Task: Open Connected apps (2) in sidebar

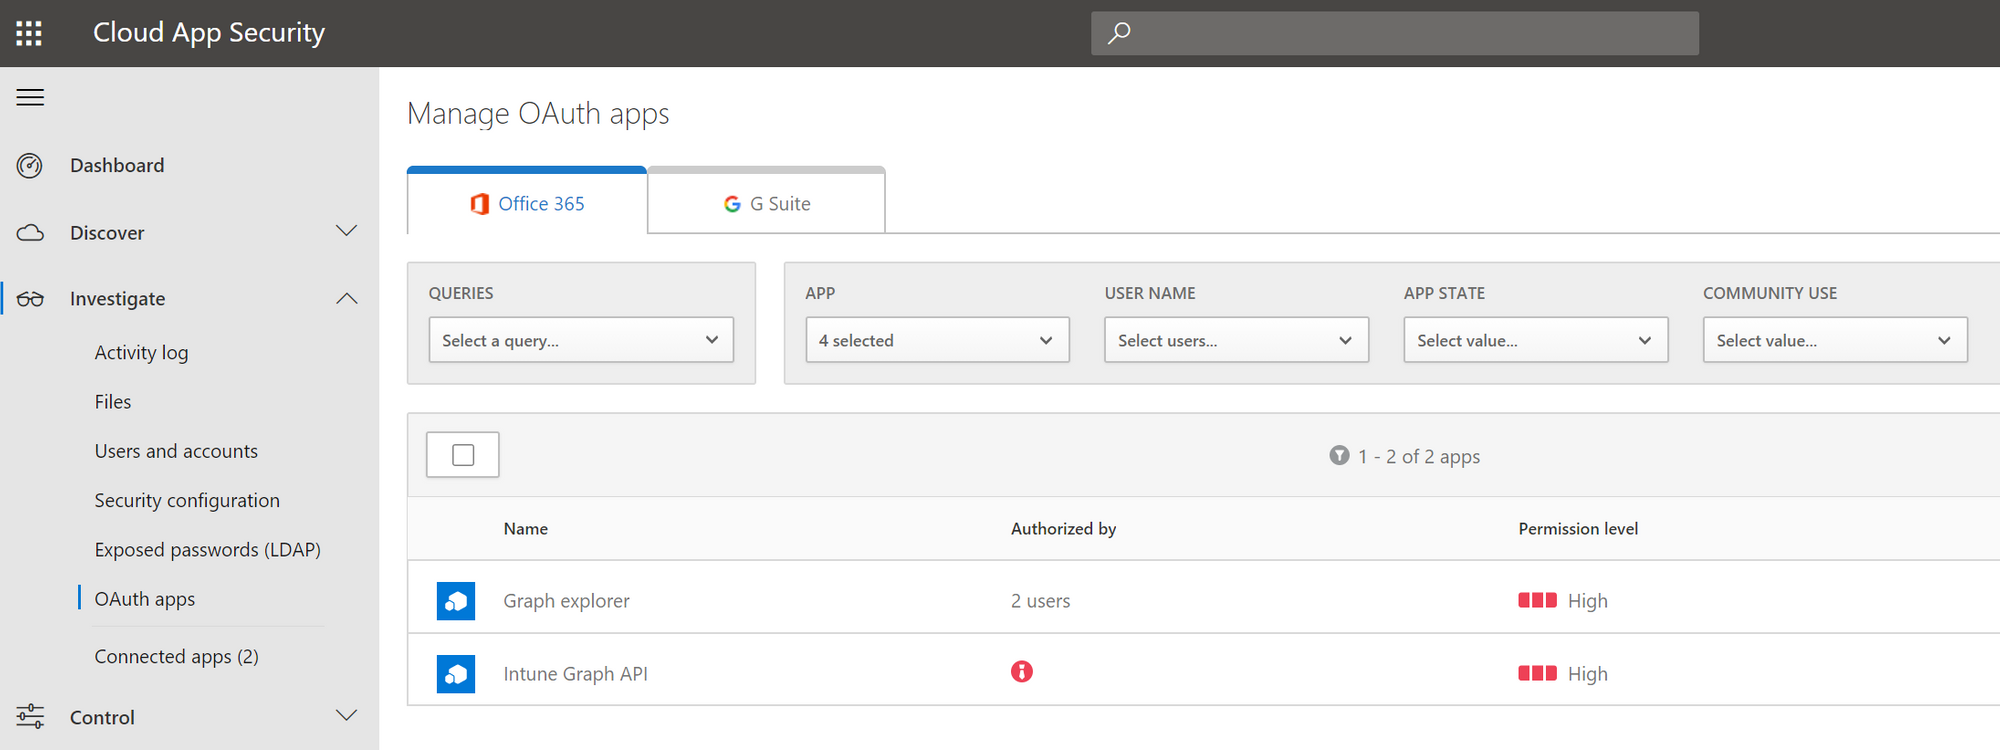Action: tap(176, 656)
